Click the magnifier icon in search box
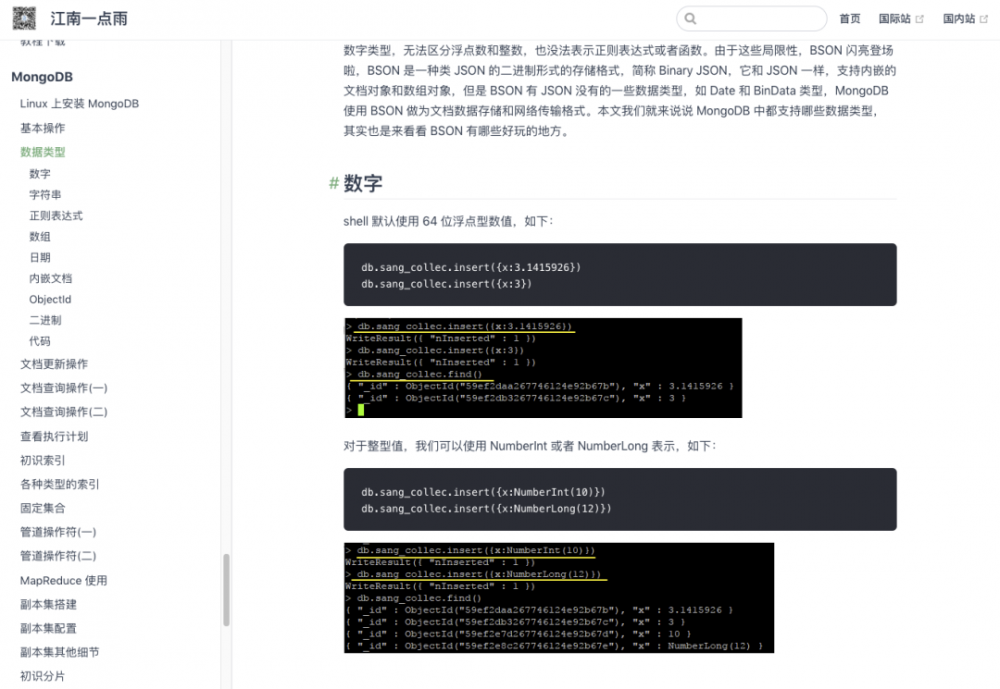This screenshot has height=689, width=1000. (x=692, y=18)
